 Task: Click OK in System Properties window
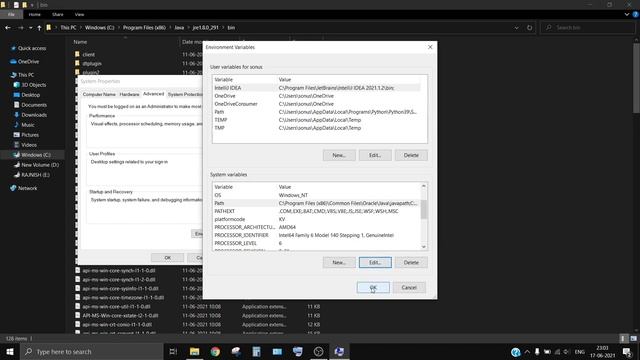click(x=167, y=258)
